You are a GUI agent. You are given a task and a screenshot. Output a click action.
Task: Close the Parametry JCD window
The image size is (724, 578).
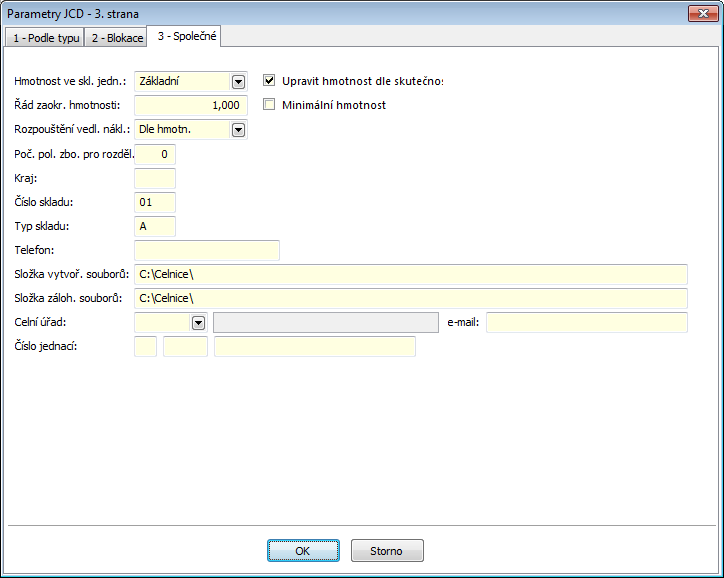tap(703, 13)
